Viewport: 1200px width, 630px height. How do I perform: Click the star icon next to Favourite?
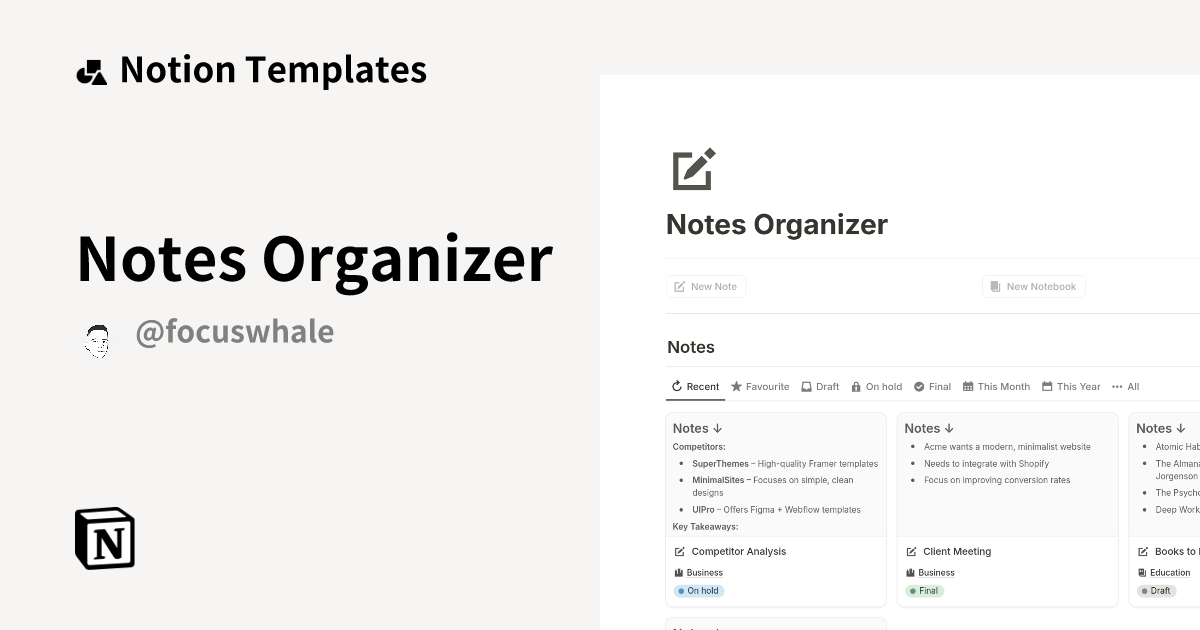point(736,386)
